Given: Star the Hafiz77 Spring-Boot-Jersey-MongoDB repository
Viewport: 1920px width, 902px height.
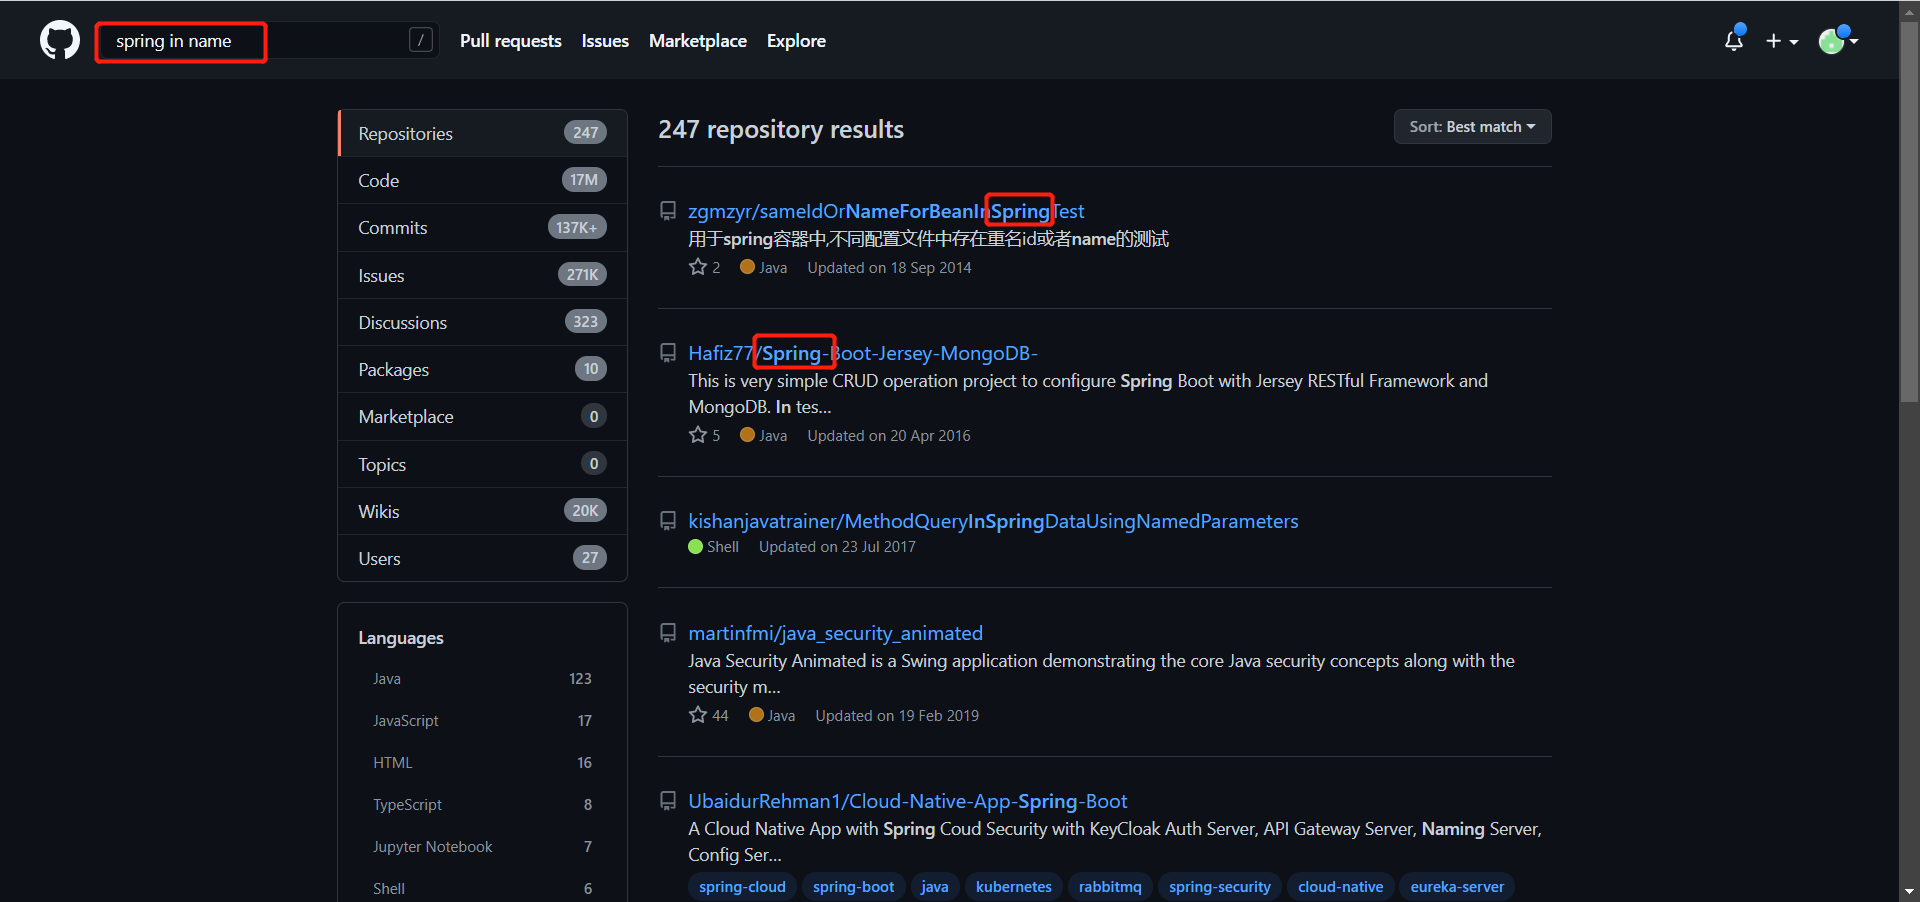Looking at the screenshot, I should 698,435.
